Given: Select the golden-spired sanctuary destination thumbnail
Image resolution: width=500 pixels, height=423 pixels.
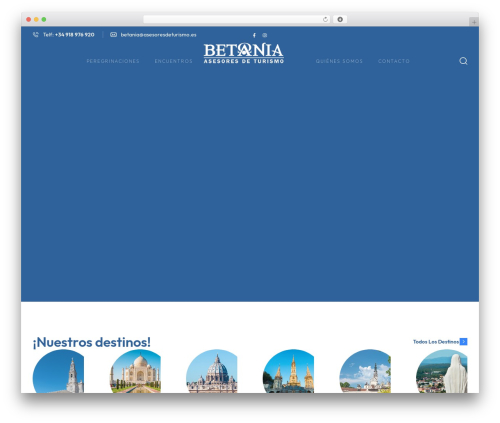Looking at the screenshot, I should click(289, 371).
